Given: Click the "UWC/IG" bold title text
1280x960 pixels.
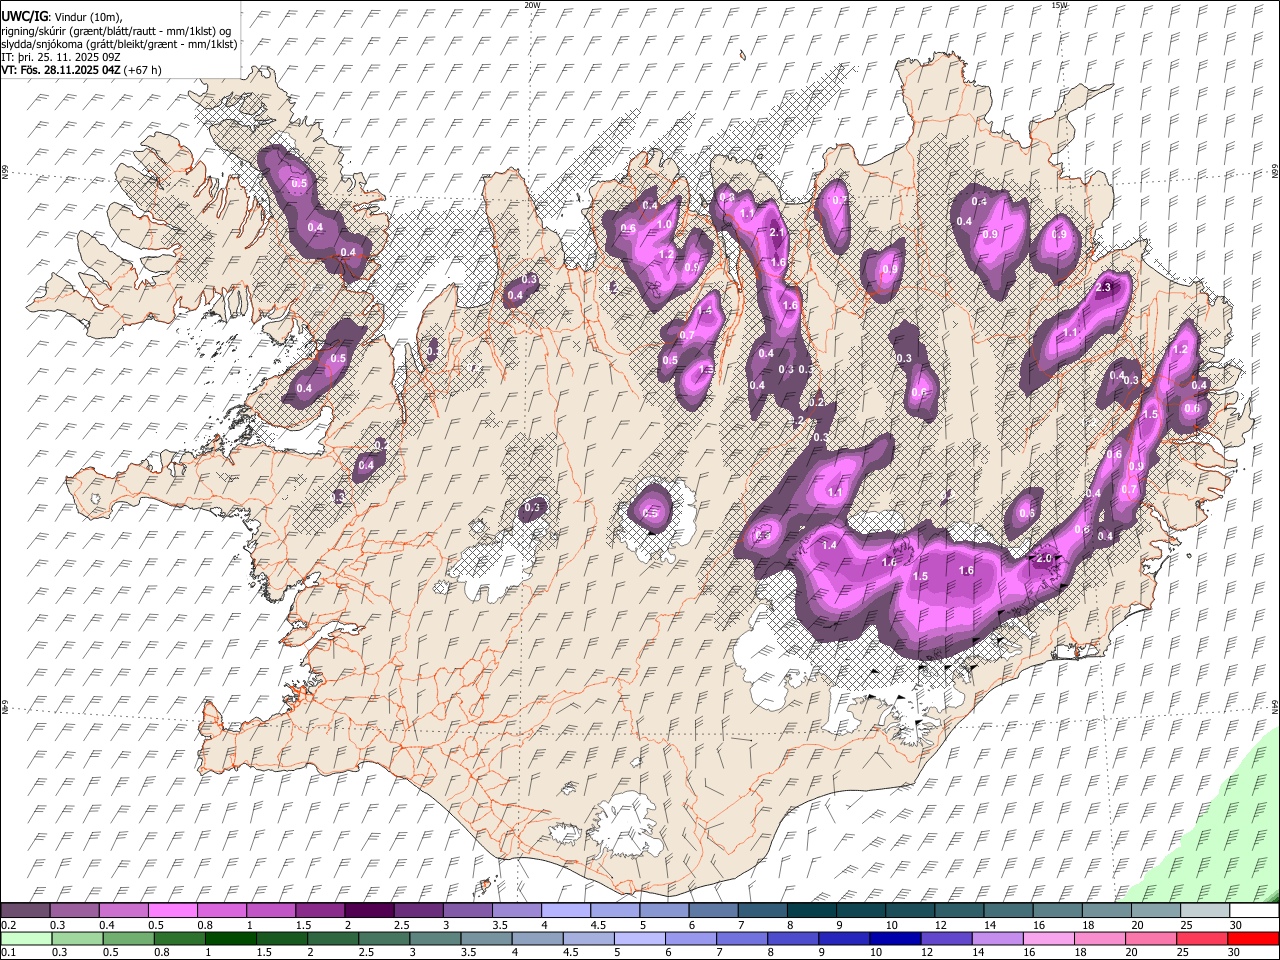Looking at the screenshot, I should [x=24, y=17].
